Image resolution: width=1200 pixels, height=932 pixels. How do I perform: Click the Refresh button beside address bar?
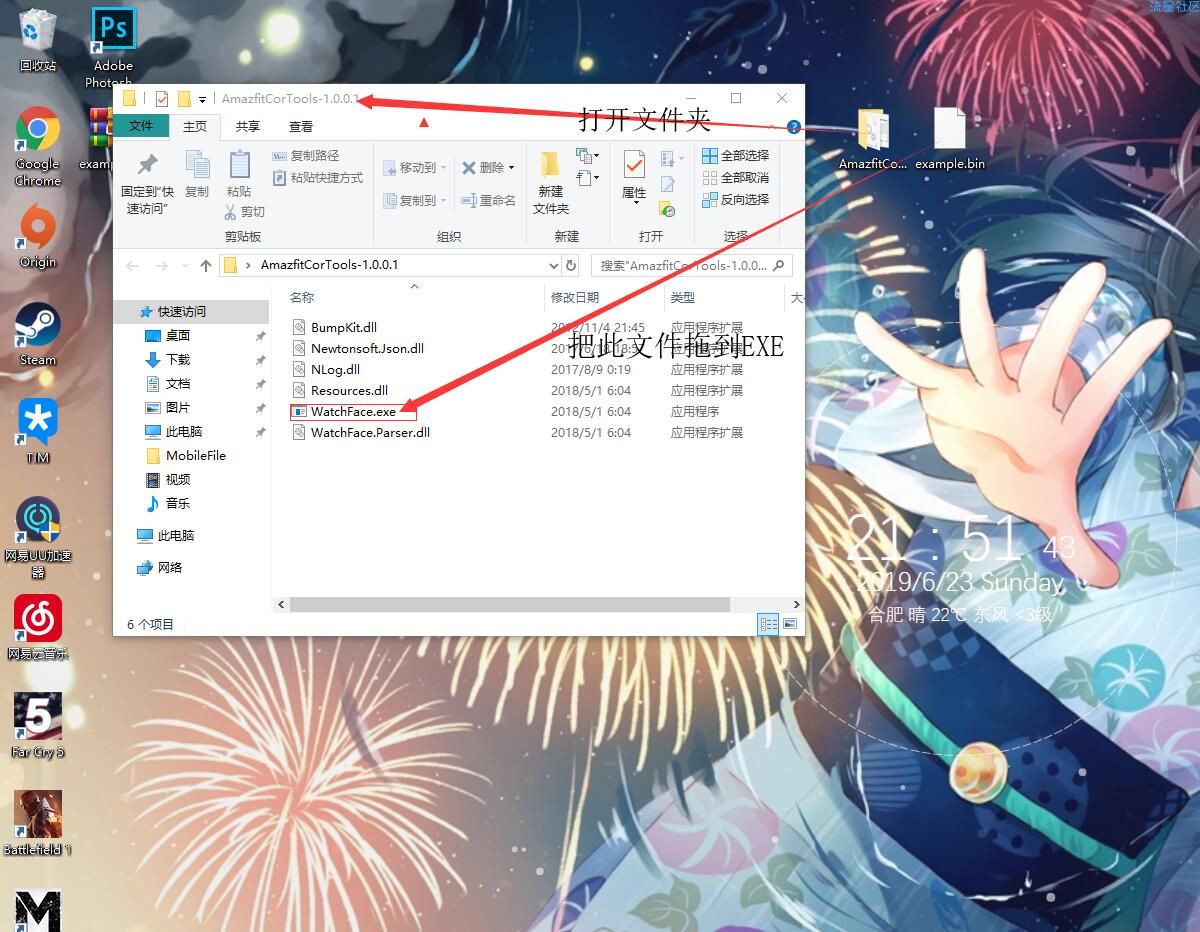(571, 265)
